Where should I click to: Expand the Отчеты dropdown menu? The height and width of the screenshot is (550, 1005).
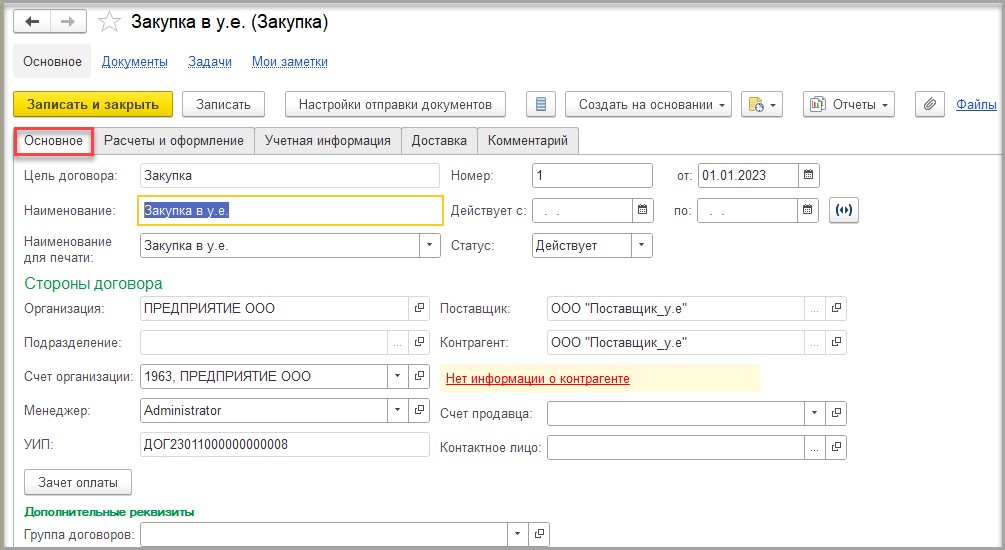pos(849,104)
